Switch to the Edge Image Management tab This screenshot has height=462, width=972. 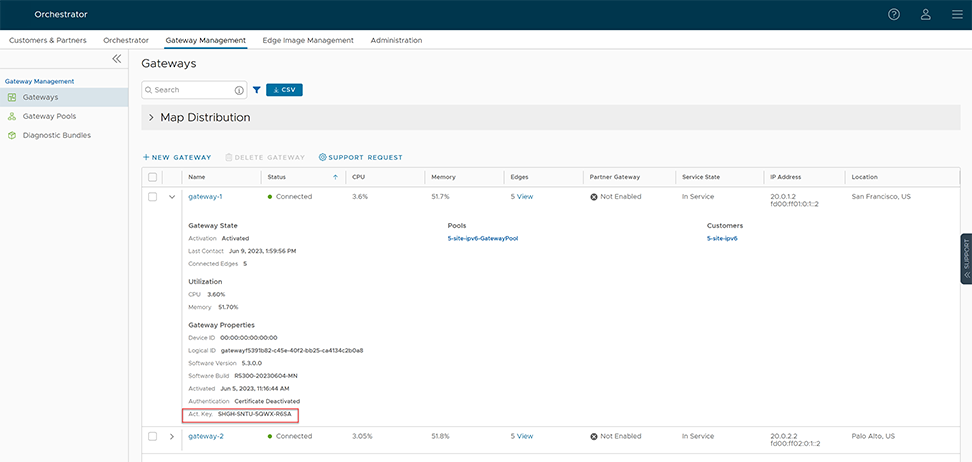pos(308,40)
